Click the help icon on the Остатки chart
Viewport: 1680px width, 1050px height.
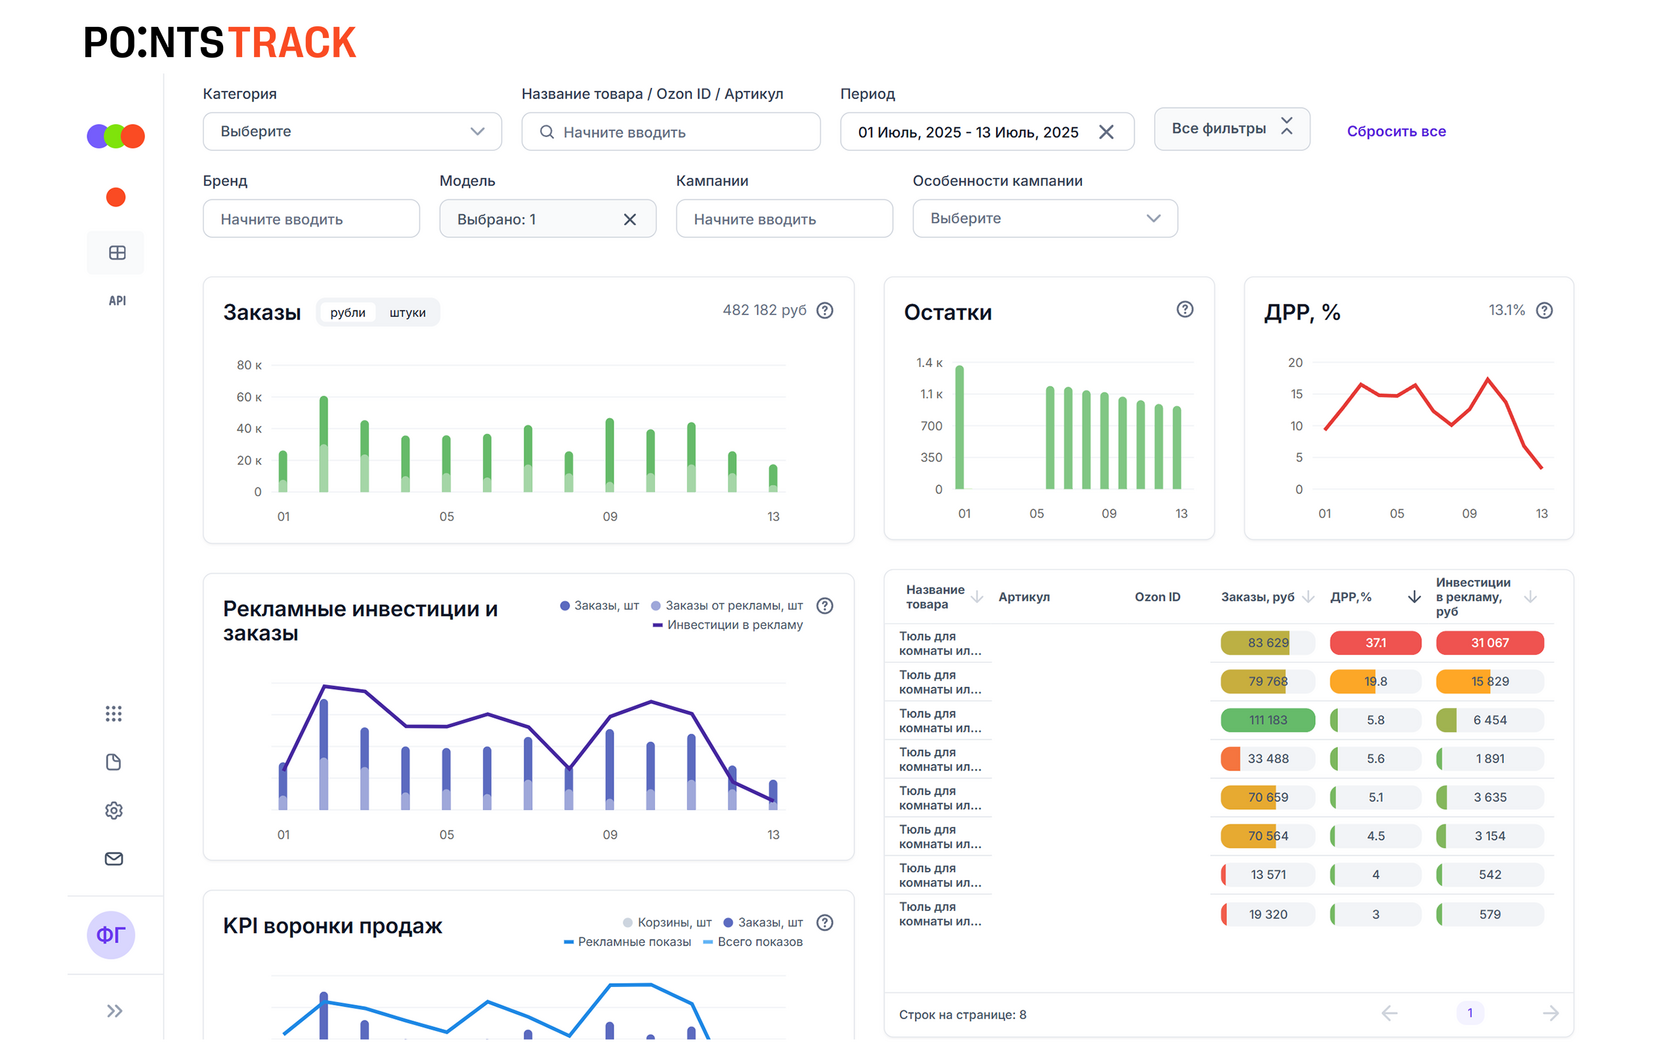point(1185,310)
